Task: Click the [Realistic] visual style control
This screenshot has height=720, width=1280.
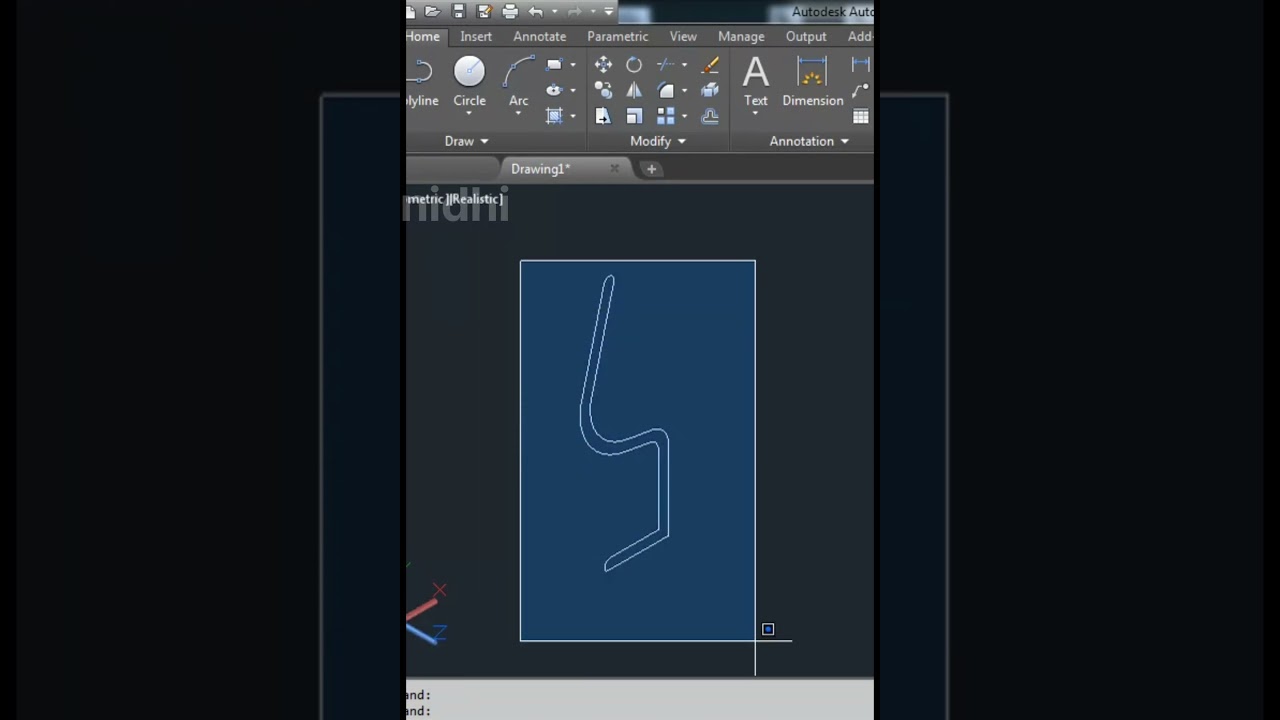Action: point(475,199)
